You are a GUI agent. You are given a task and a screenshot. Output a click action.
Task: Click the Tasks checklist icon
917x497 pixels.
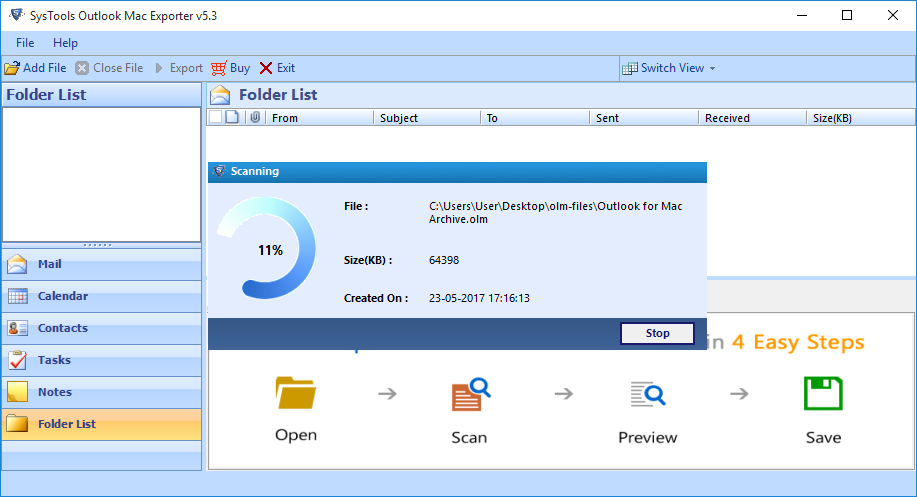(x=18, y=360)
